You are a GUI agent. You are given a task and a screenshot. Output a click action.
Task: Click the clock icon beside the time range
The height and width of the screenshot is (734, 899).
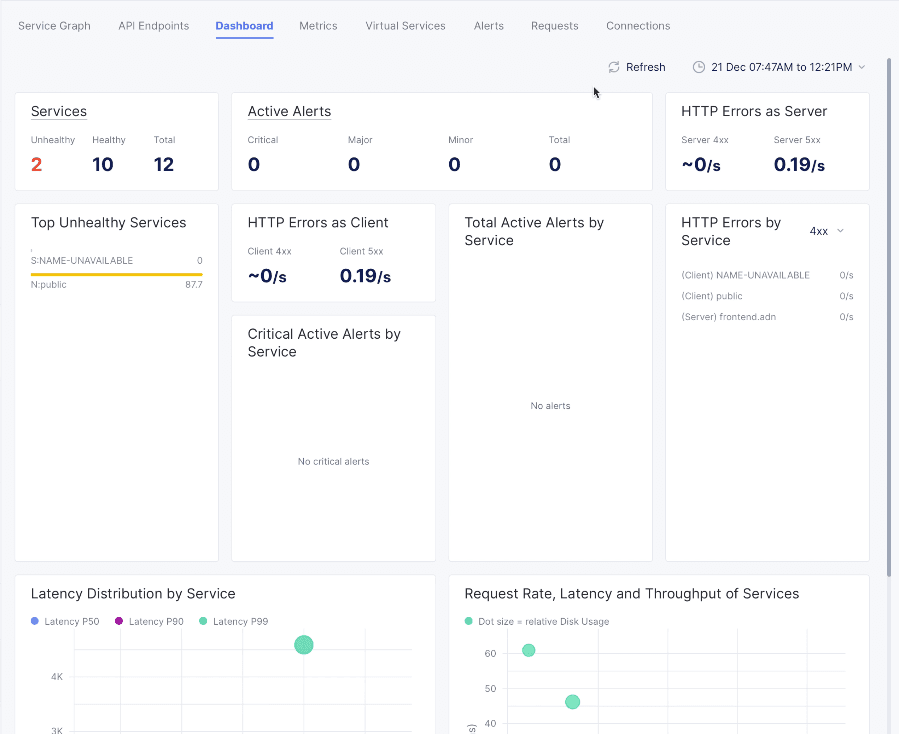(x=699, y=67)
